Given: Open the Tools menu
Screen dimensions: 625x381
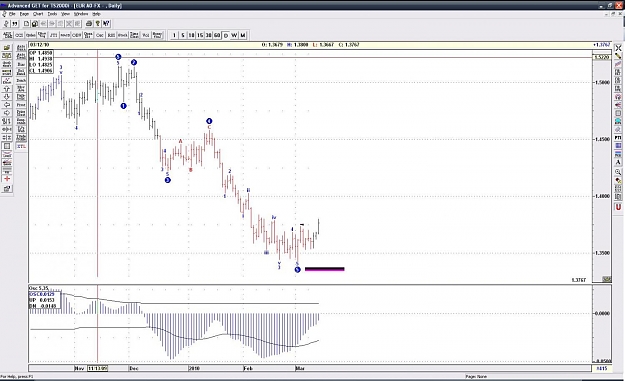Looking at the screenshot, I should [x=52, y=14].
